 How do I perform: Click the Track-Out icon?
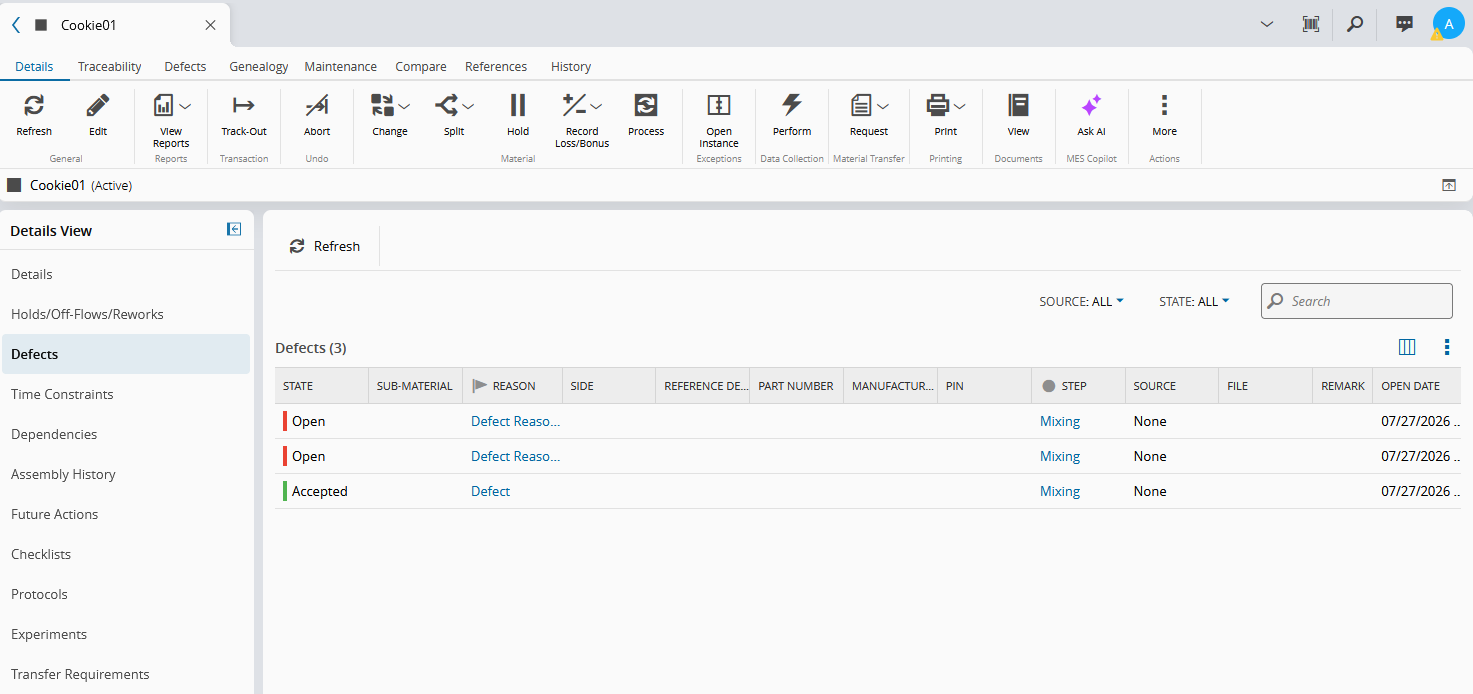[244, 105]
